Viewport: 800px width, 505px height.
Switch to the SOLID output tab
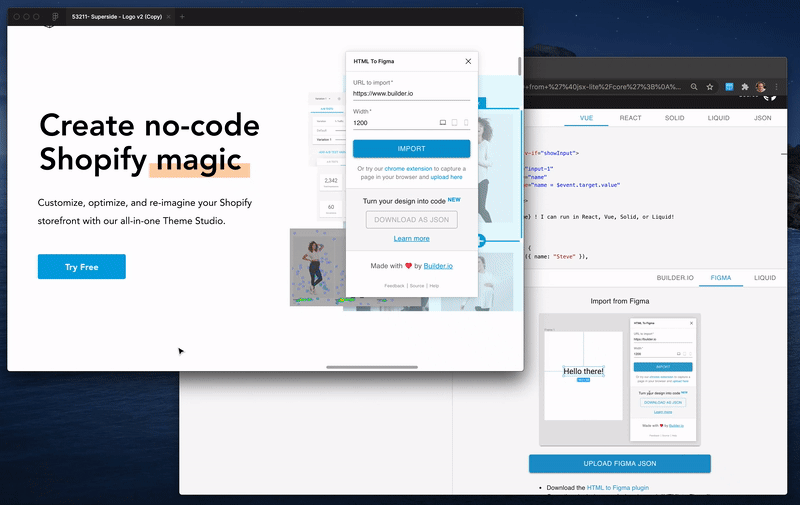(674, 118)
